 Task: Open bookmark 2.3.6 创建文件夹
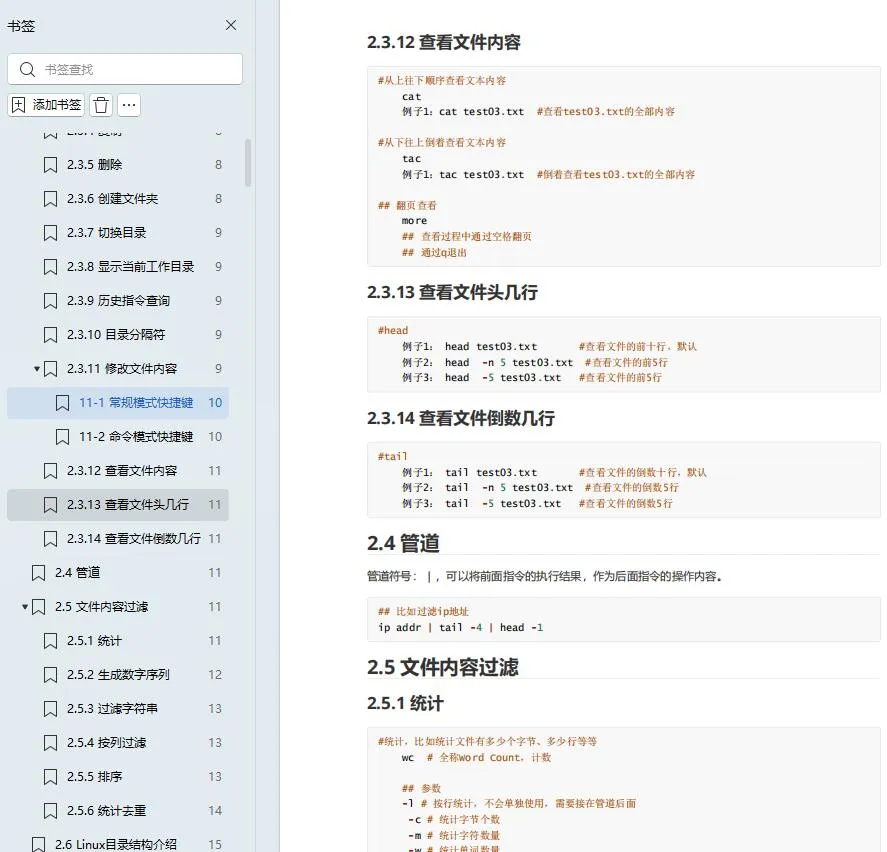click(118, 199)
